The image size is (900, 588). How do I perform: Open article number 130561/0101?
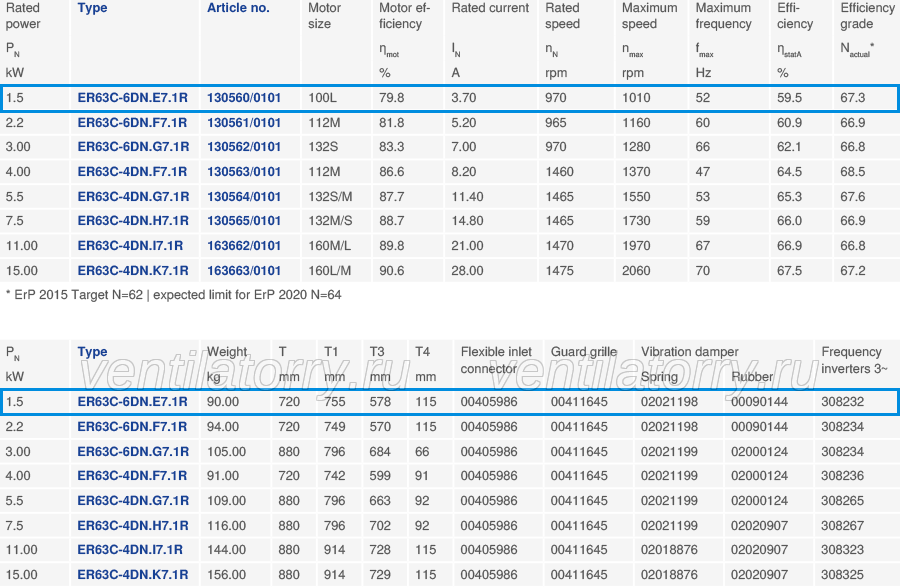(244, 122)
